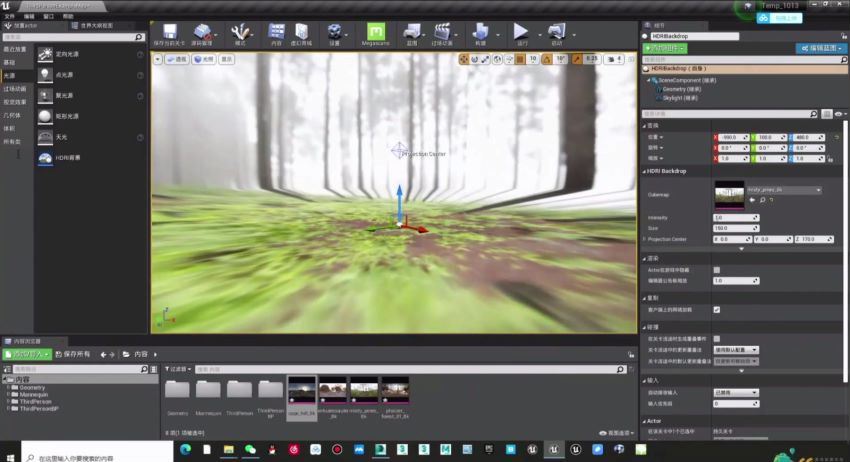Select the HDRI Backdrop actor in the place panel
The width and height of the screenshot is (850, 462).
(x=46, y=158)
